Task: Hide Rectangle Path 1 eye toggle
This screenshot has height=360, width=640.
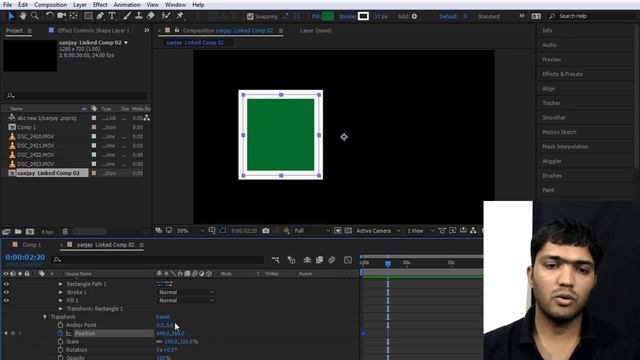Action: point(6,284)
